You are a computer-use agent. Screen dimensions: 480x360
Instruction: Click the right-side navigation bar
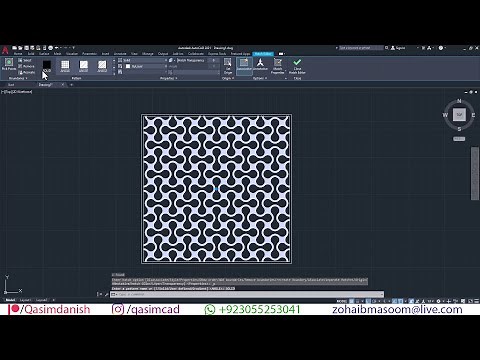coord(475,173)
